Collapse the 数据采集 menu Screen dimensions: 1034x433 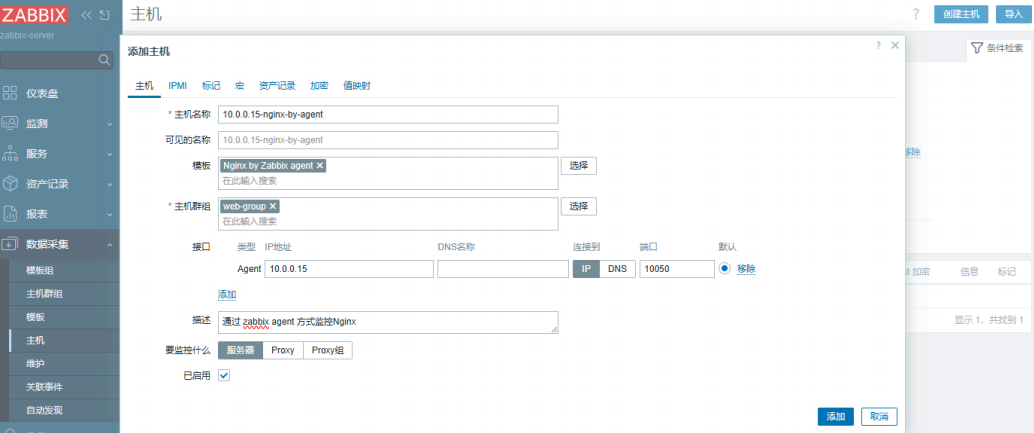click(109, 244)
